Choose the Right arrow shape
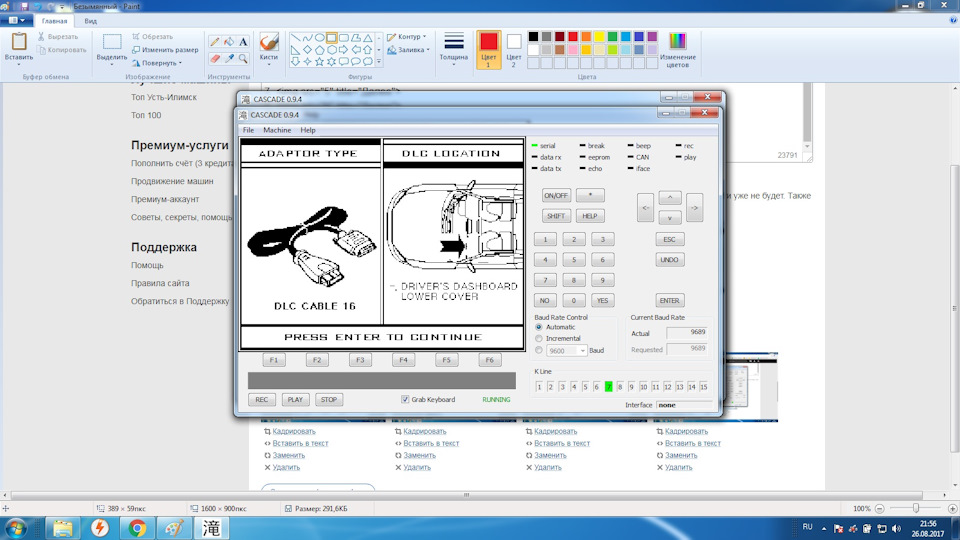 [x=343, y=50]
